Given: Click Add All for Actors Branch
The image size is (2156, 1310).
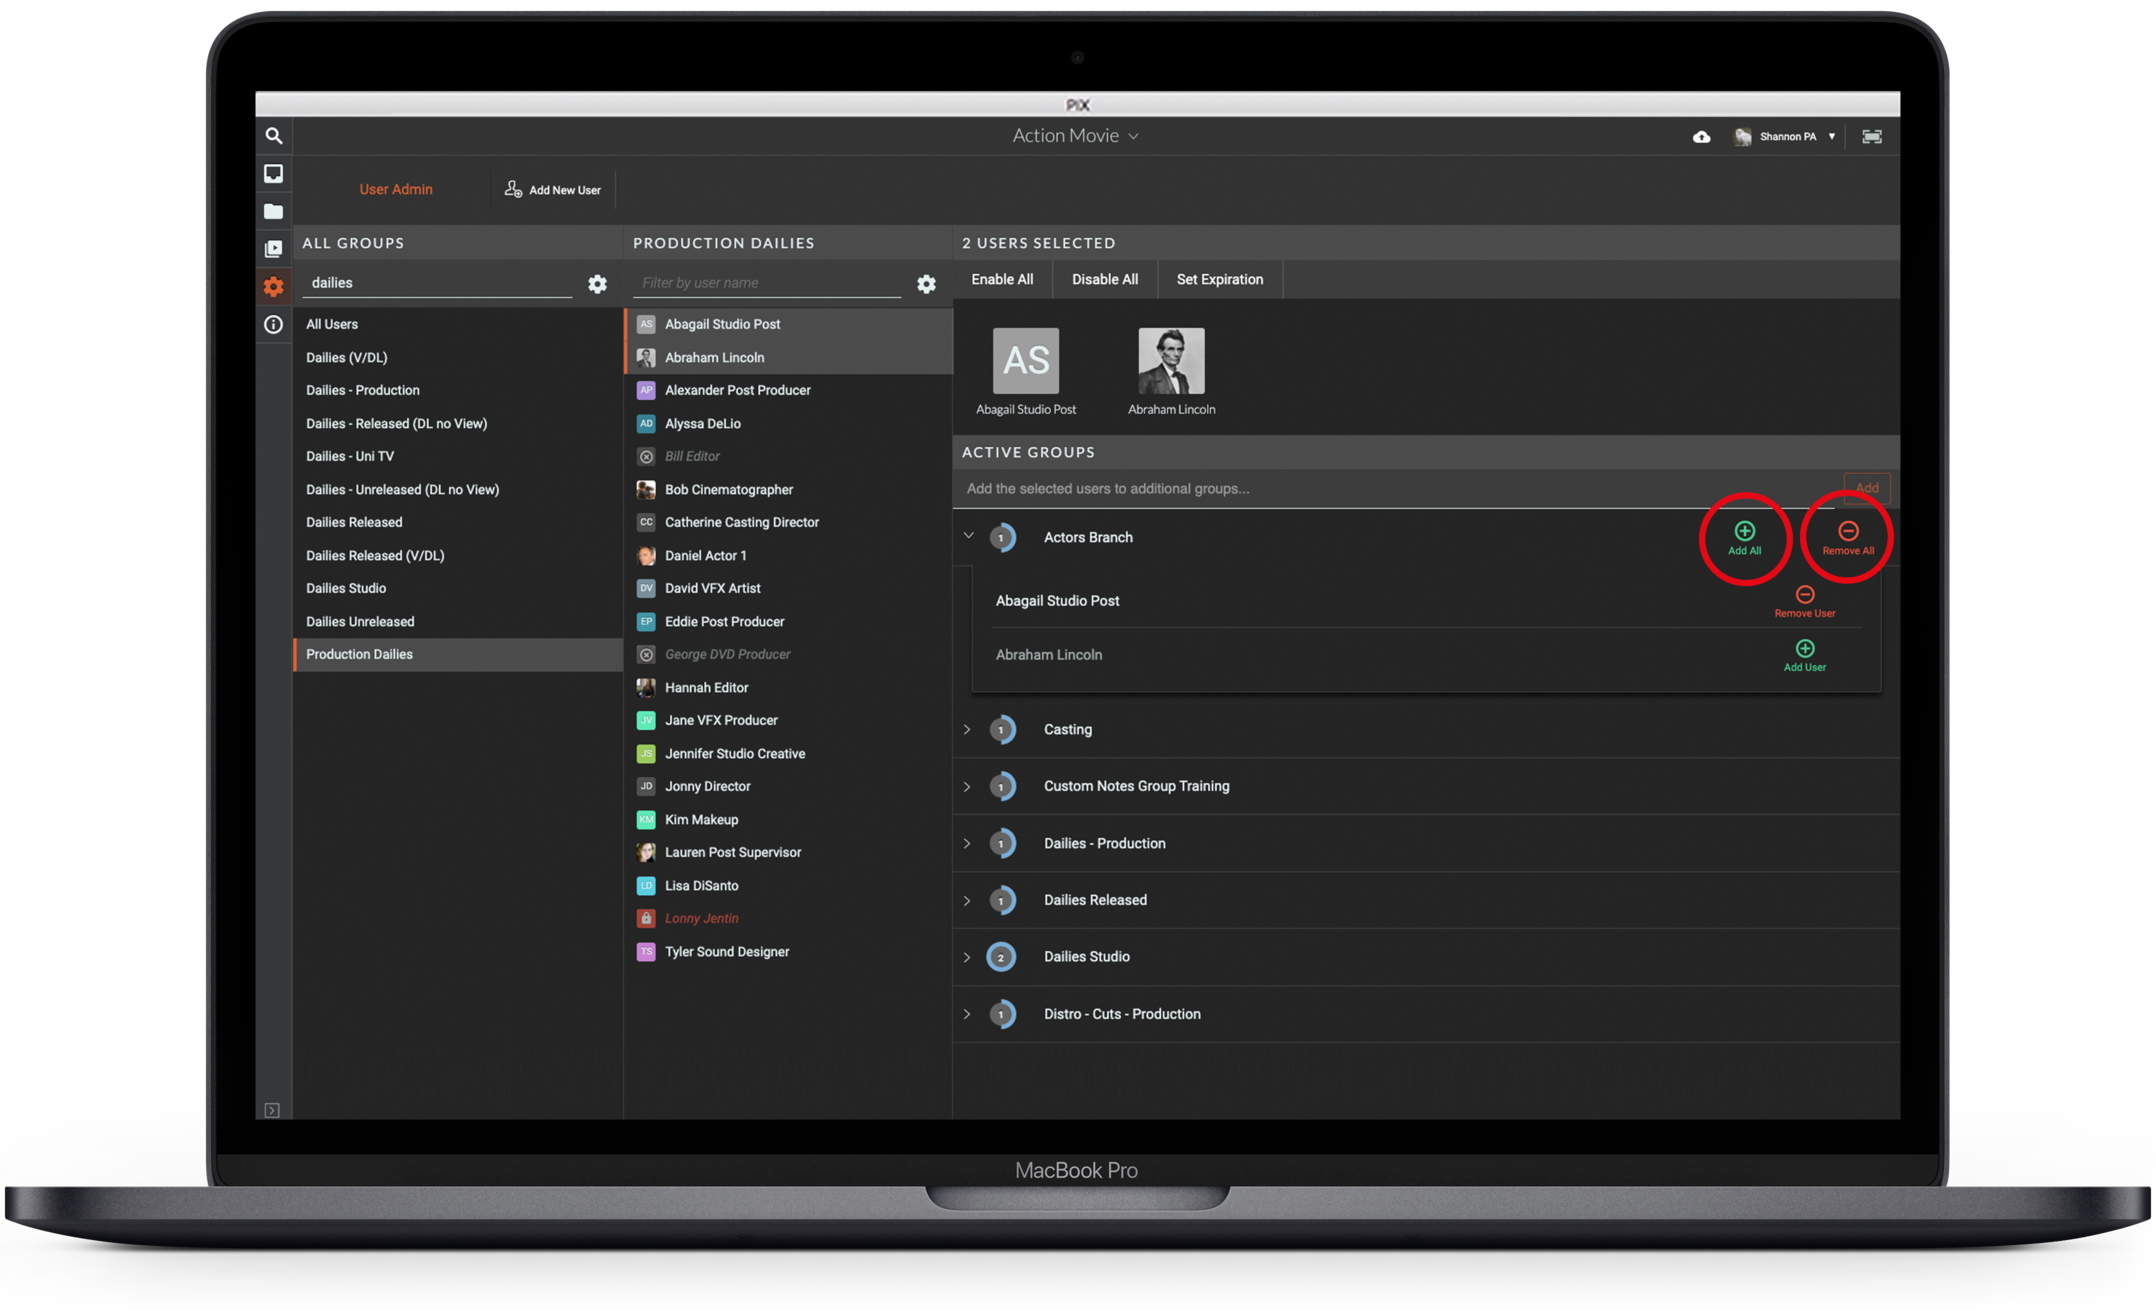Looking at the screenshot, I should [x=1744, y=537].
